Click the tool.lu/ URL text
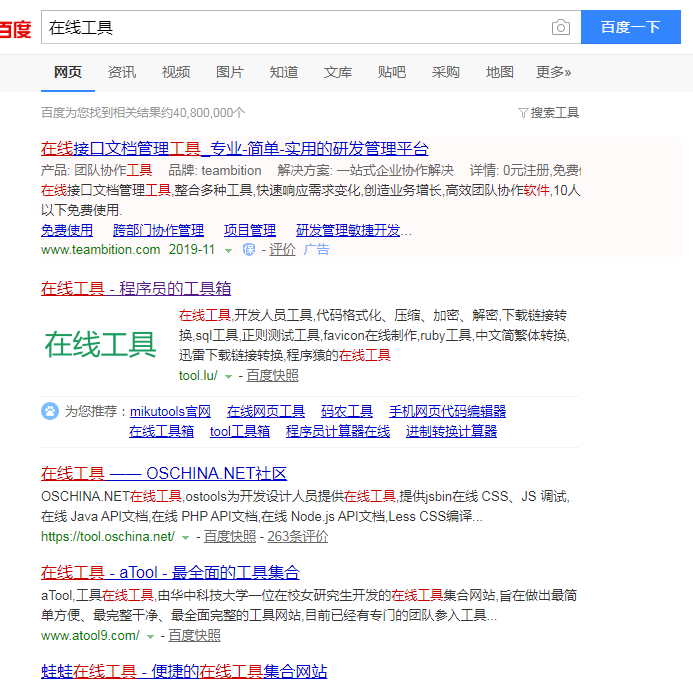The image size is (693, 689). click(198, 376)
